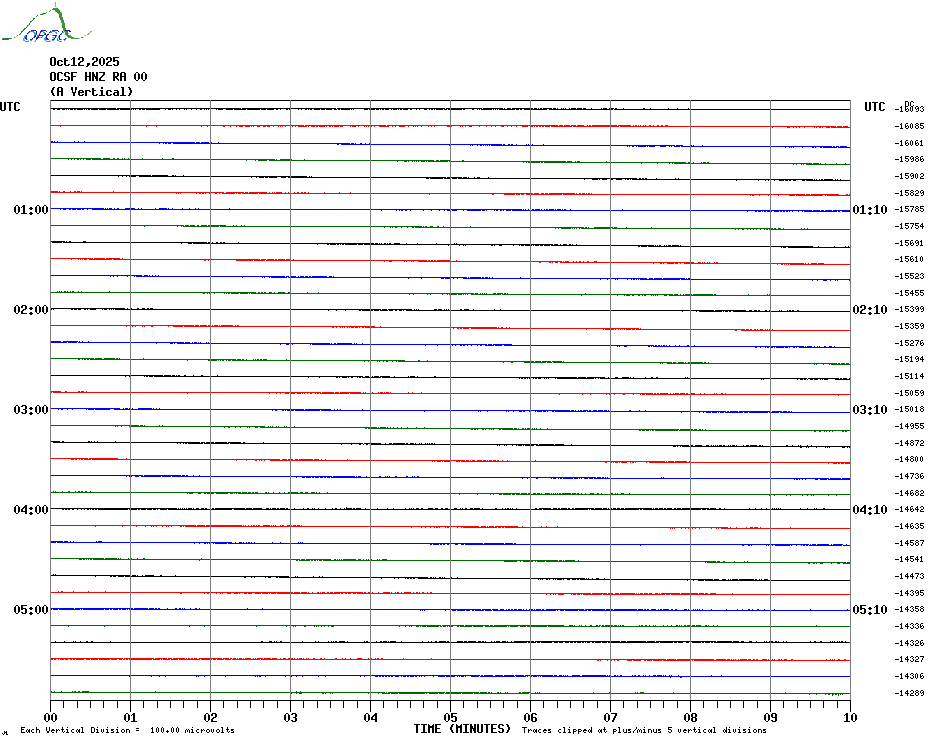Image resolution: width=930 pixels, height=744 pixels.
Task: Click minute mark 00 on bottom axis
Action: 51,717
